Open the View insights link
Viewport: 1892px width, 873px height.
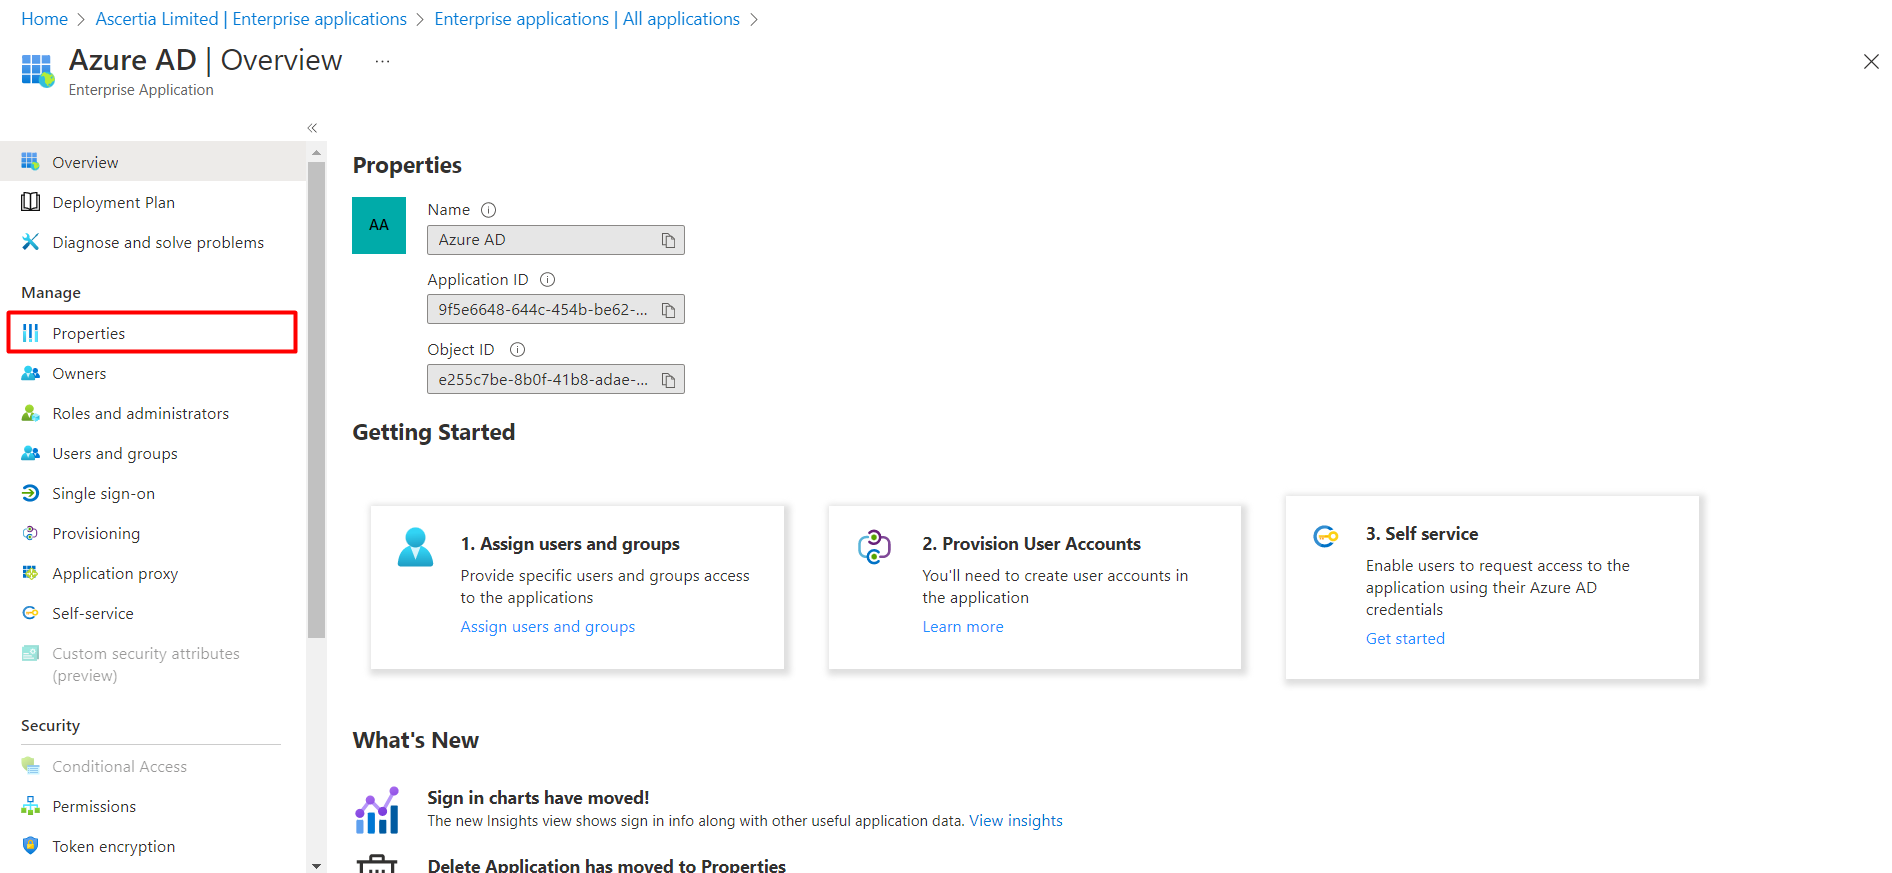click(x=1016, y=821)
